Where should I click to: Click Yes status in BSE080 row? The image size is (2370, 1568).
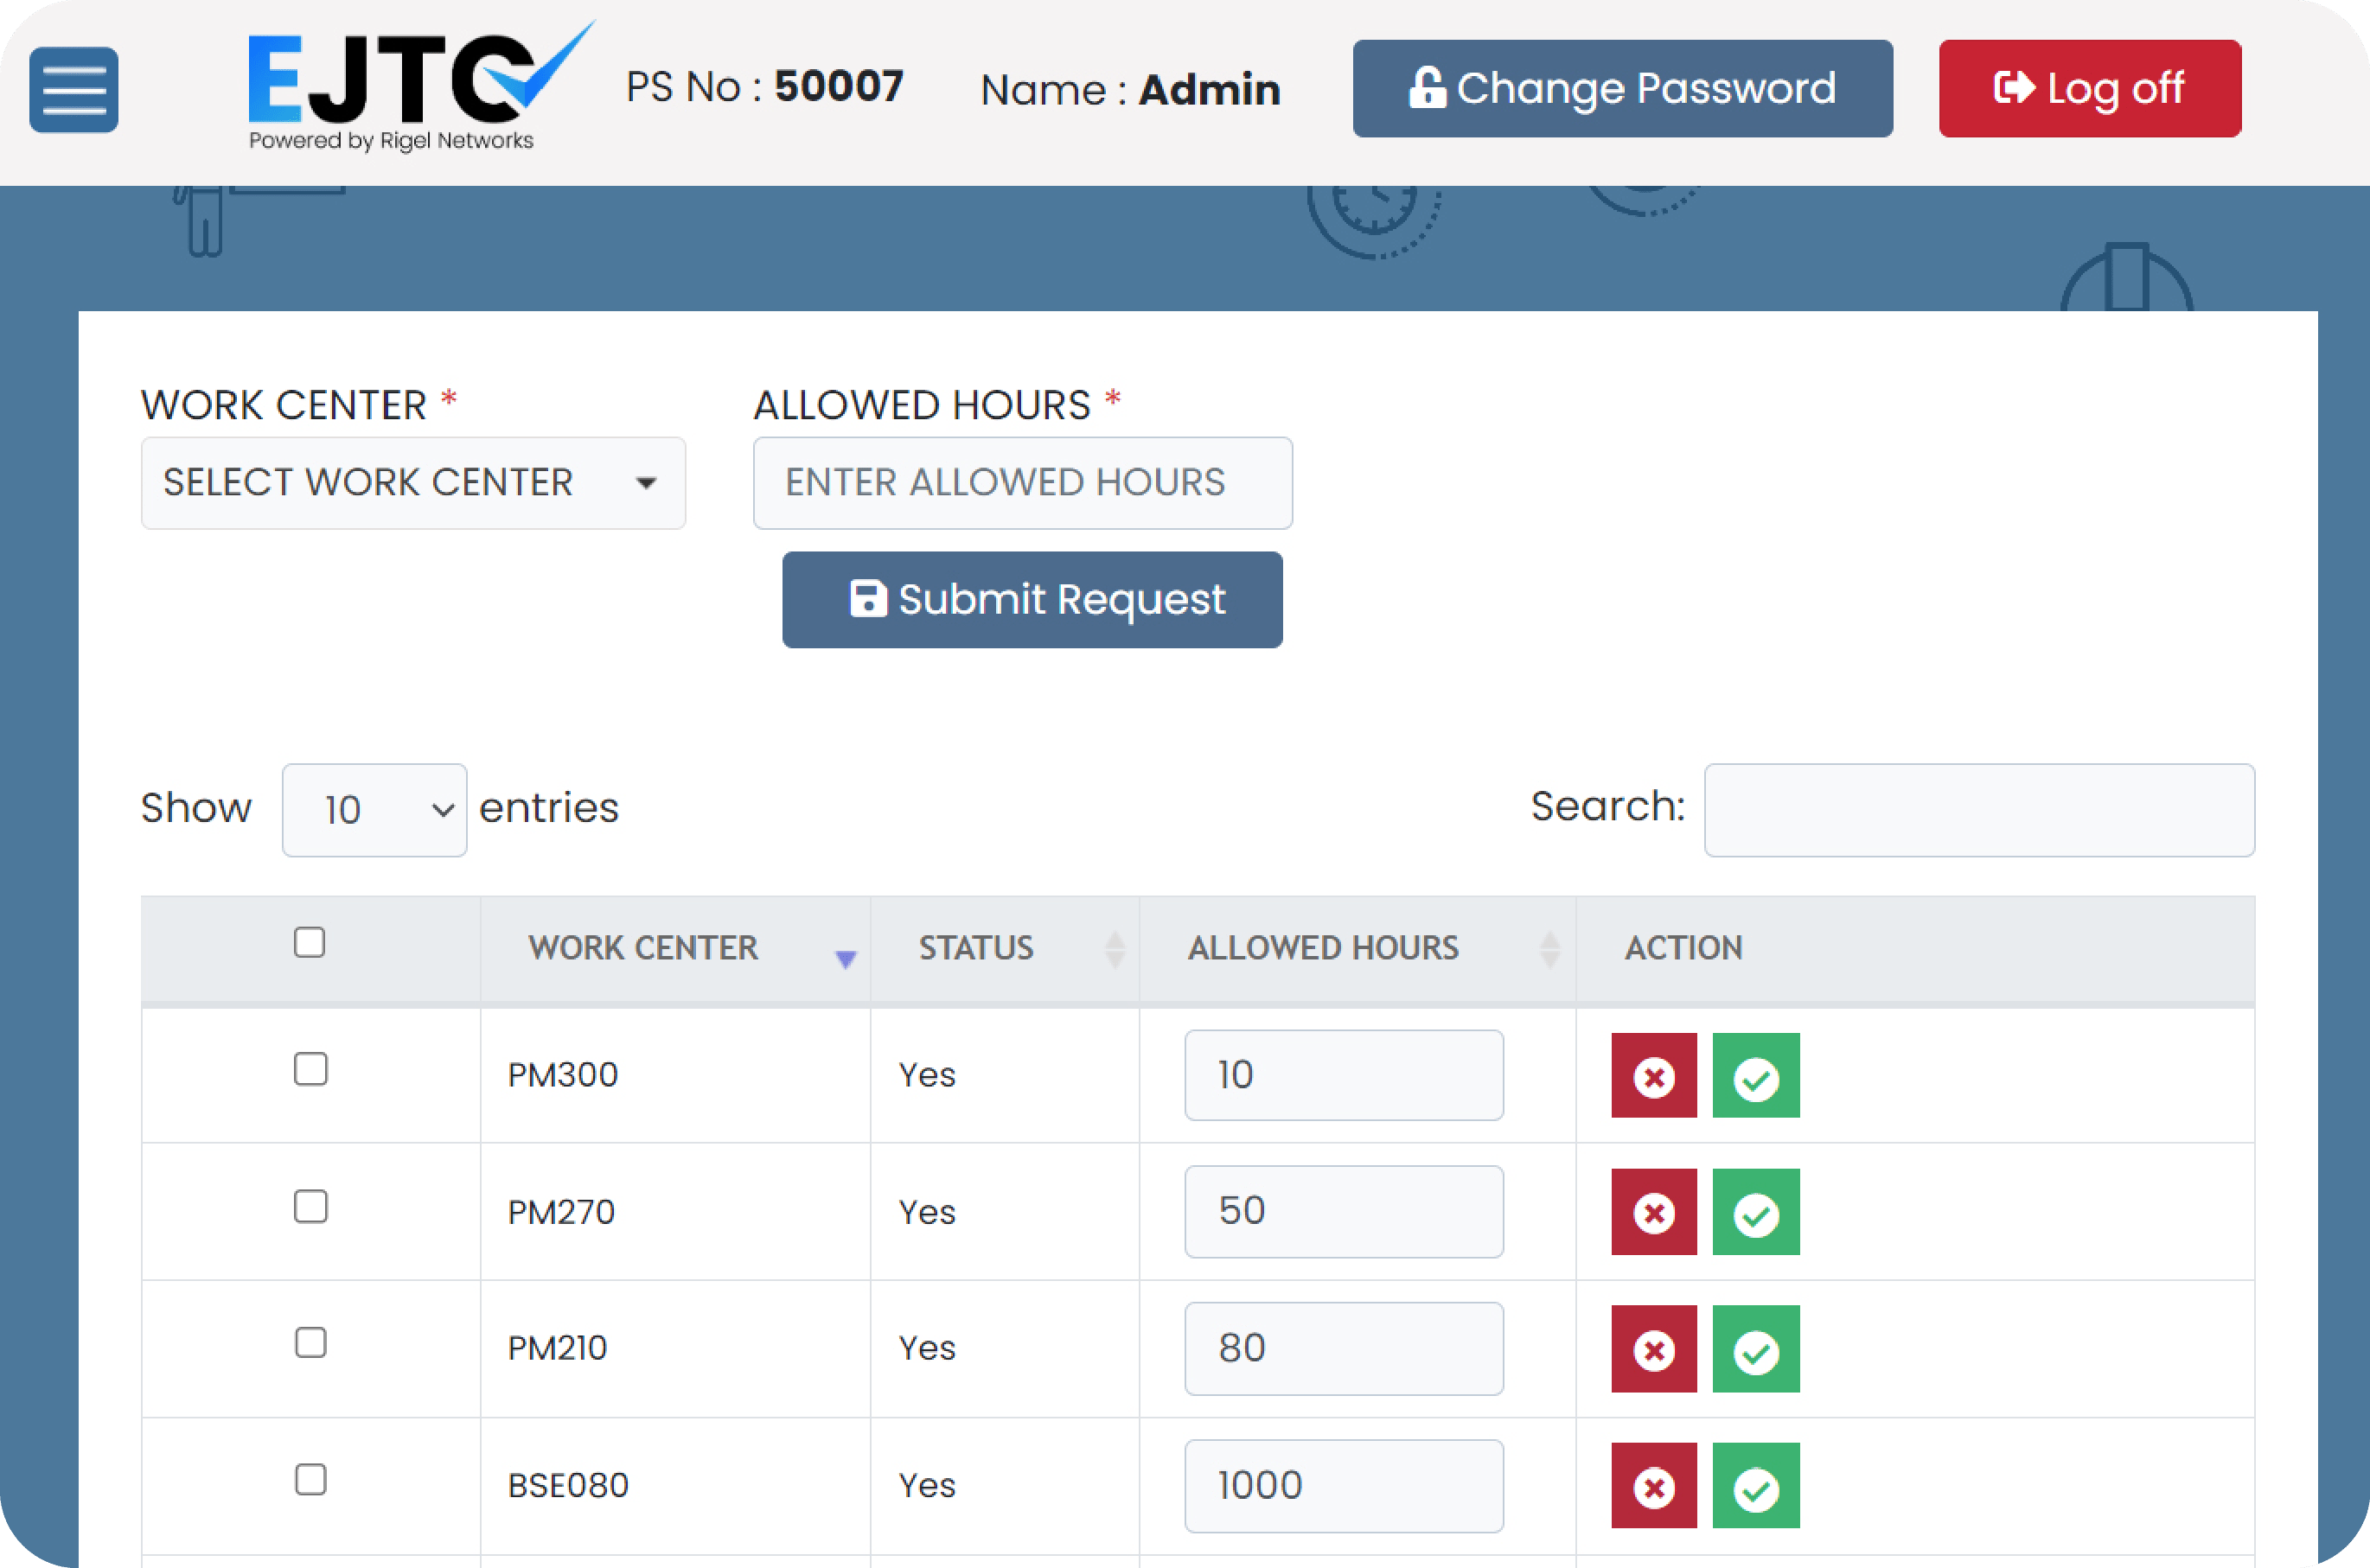[x=927, y=1485]
